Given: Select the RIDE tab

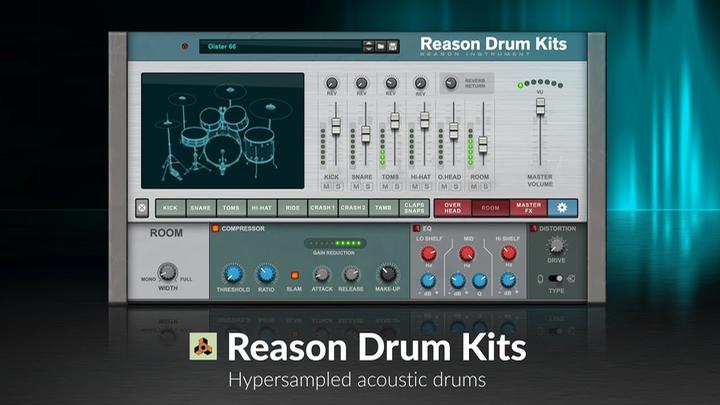Looking at the screenshot, I should [292, 208].
